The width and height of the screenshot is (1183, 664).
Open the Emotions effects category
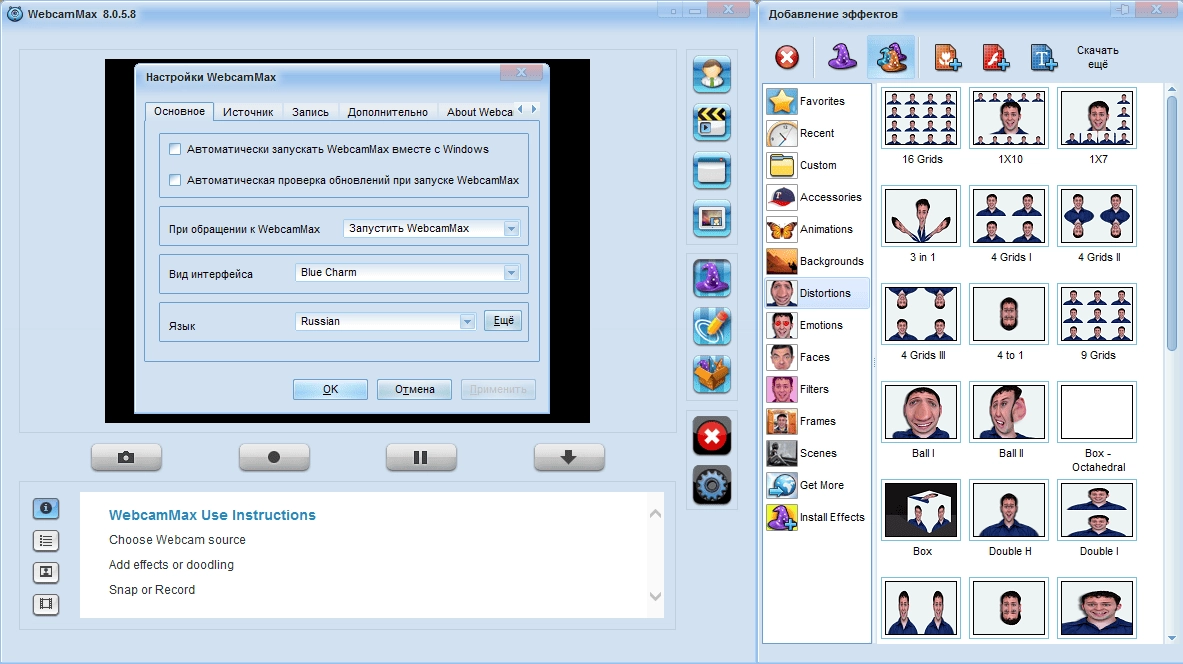816,325
